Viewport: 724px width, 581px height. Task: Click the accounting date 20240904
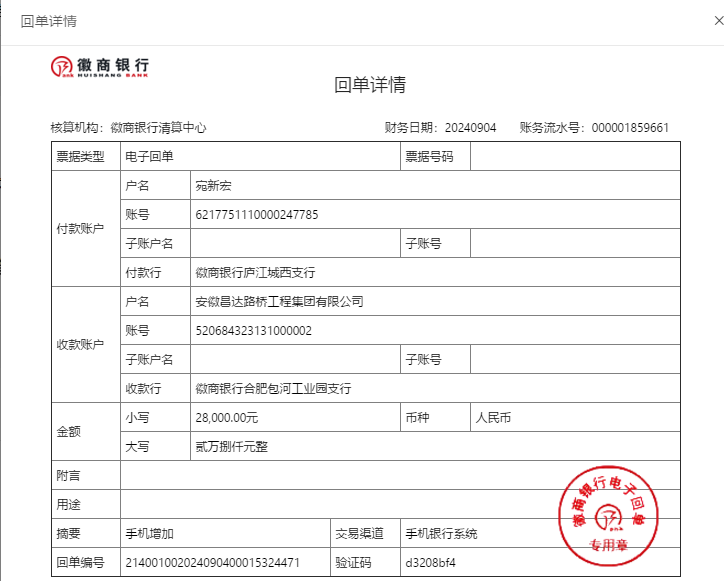(x=470, y=128)
